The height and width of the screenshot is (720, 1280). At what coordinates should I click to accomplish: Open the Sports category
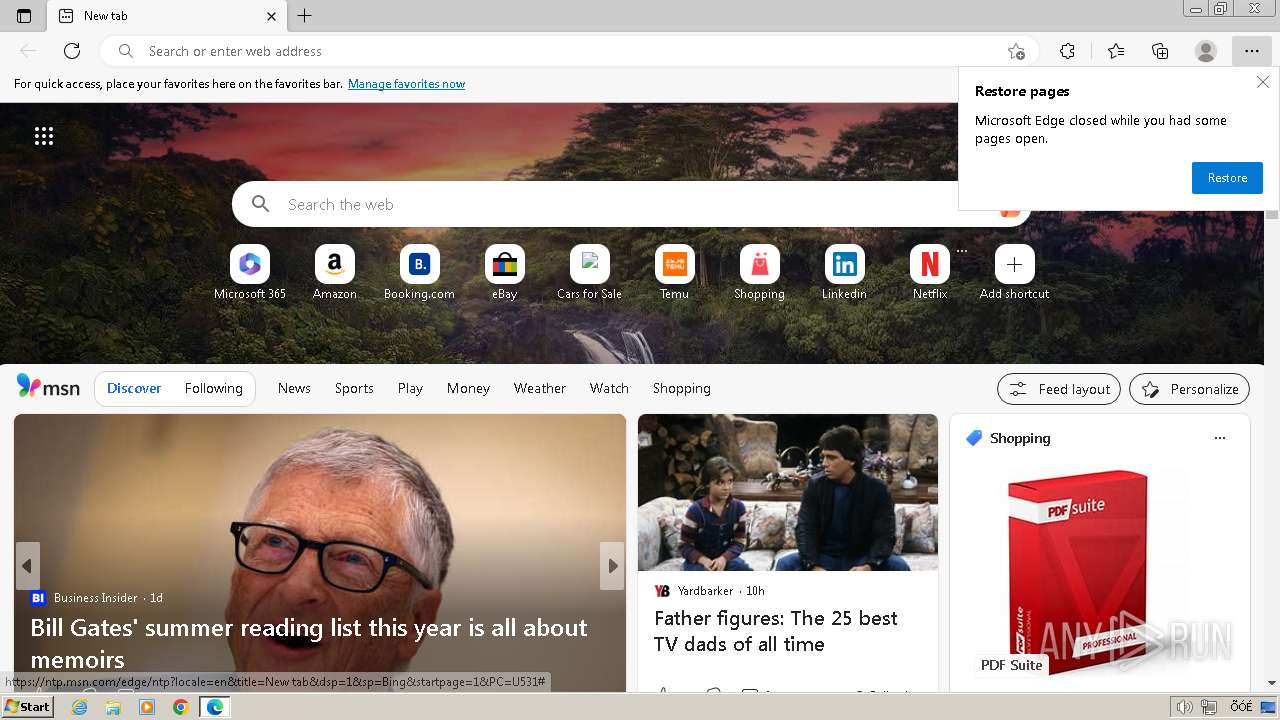click(354, 388)
